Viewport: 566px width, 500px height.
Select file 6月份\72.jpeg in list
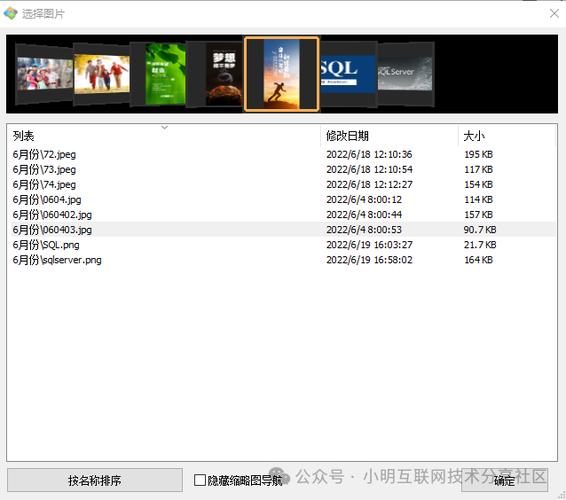coord(281,155)
